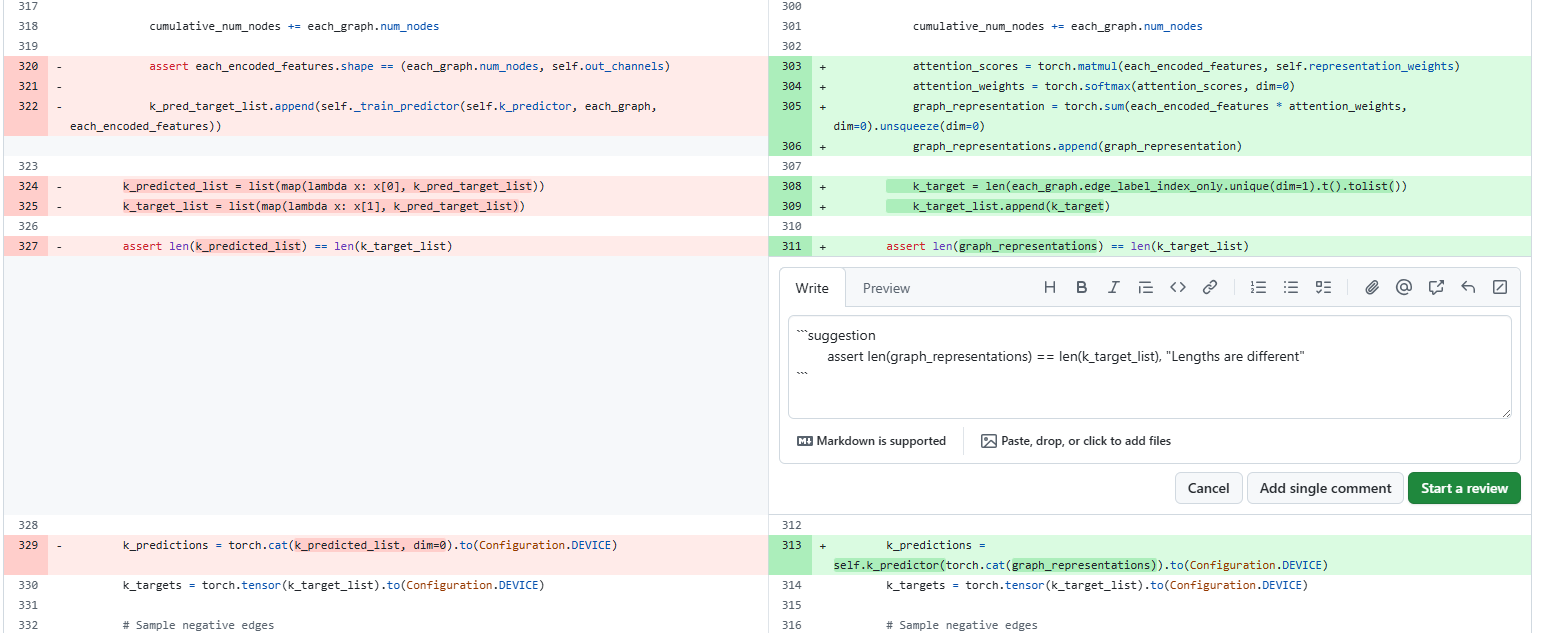Add a hyperlink in the comment
The height and width of the screenshot is (633, 1553).
pyautogui.click(x=1210, y=287)
